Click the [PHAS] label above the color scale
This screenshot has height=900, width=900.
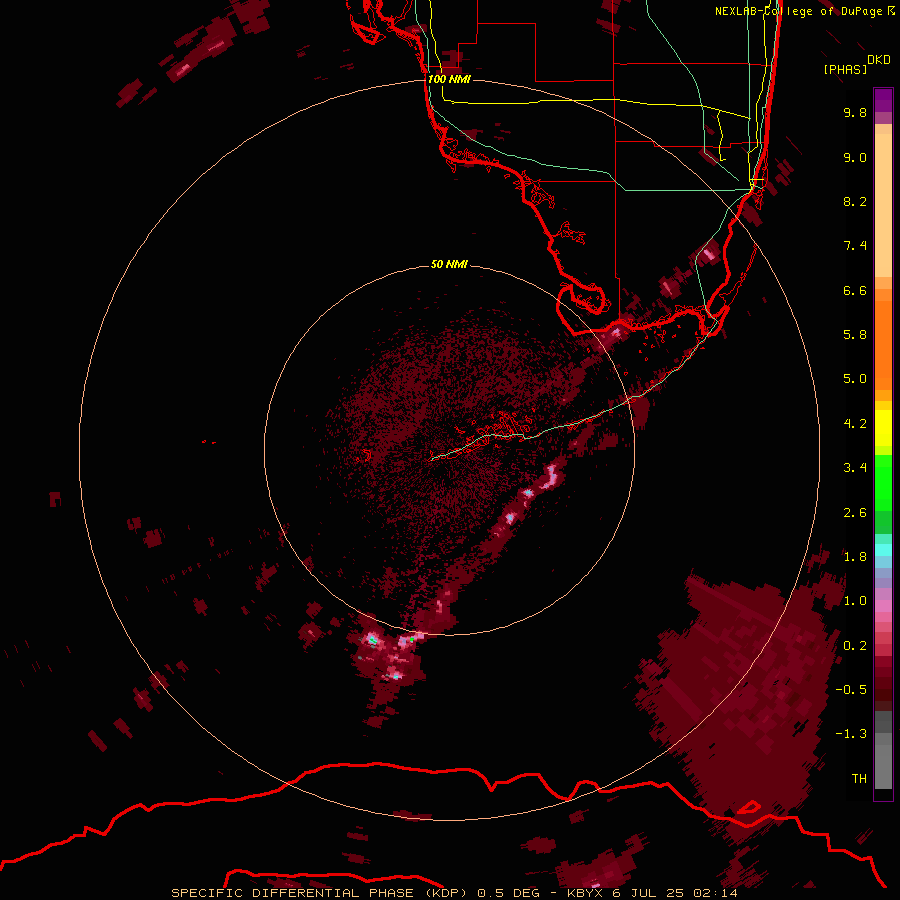pyautogui.click(x=845, y=69)
